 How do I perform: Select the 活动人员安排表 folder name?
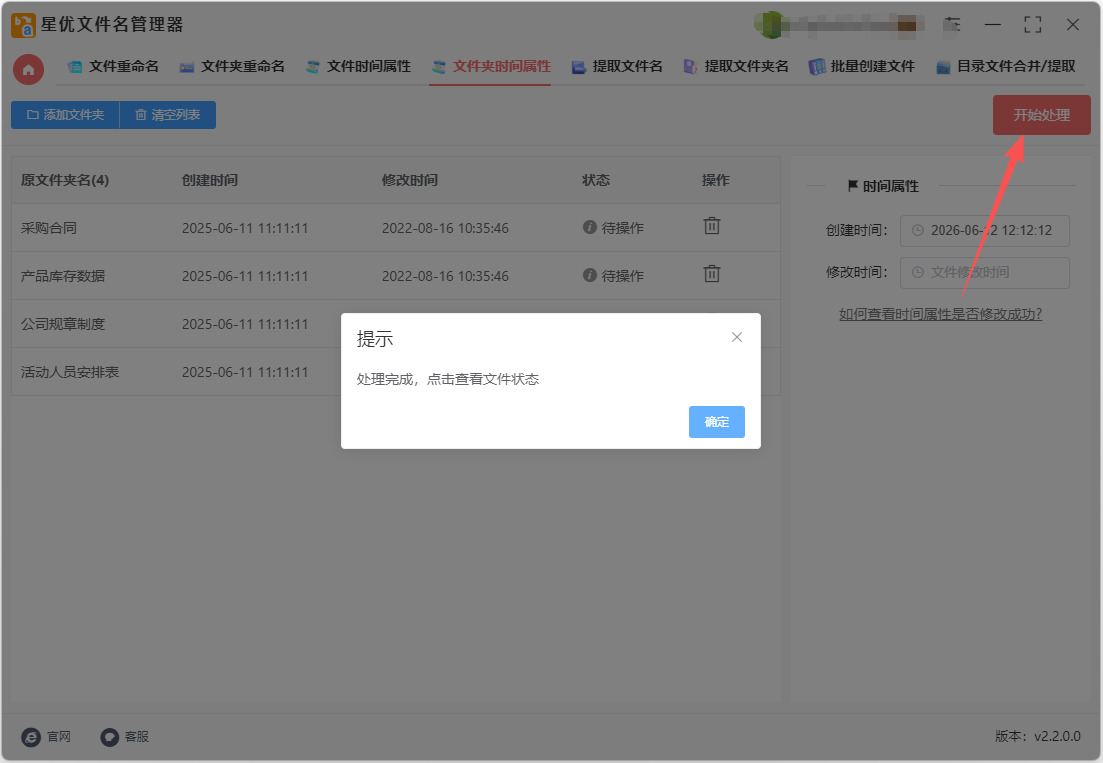click(x=70, y=371)
